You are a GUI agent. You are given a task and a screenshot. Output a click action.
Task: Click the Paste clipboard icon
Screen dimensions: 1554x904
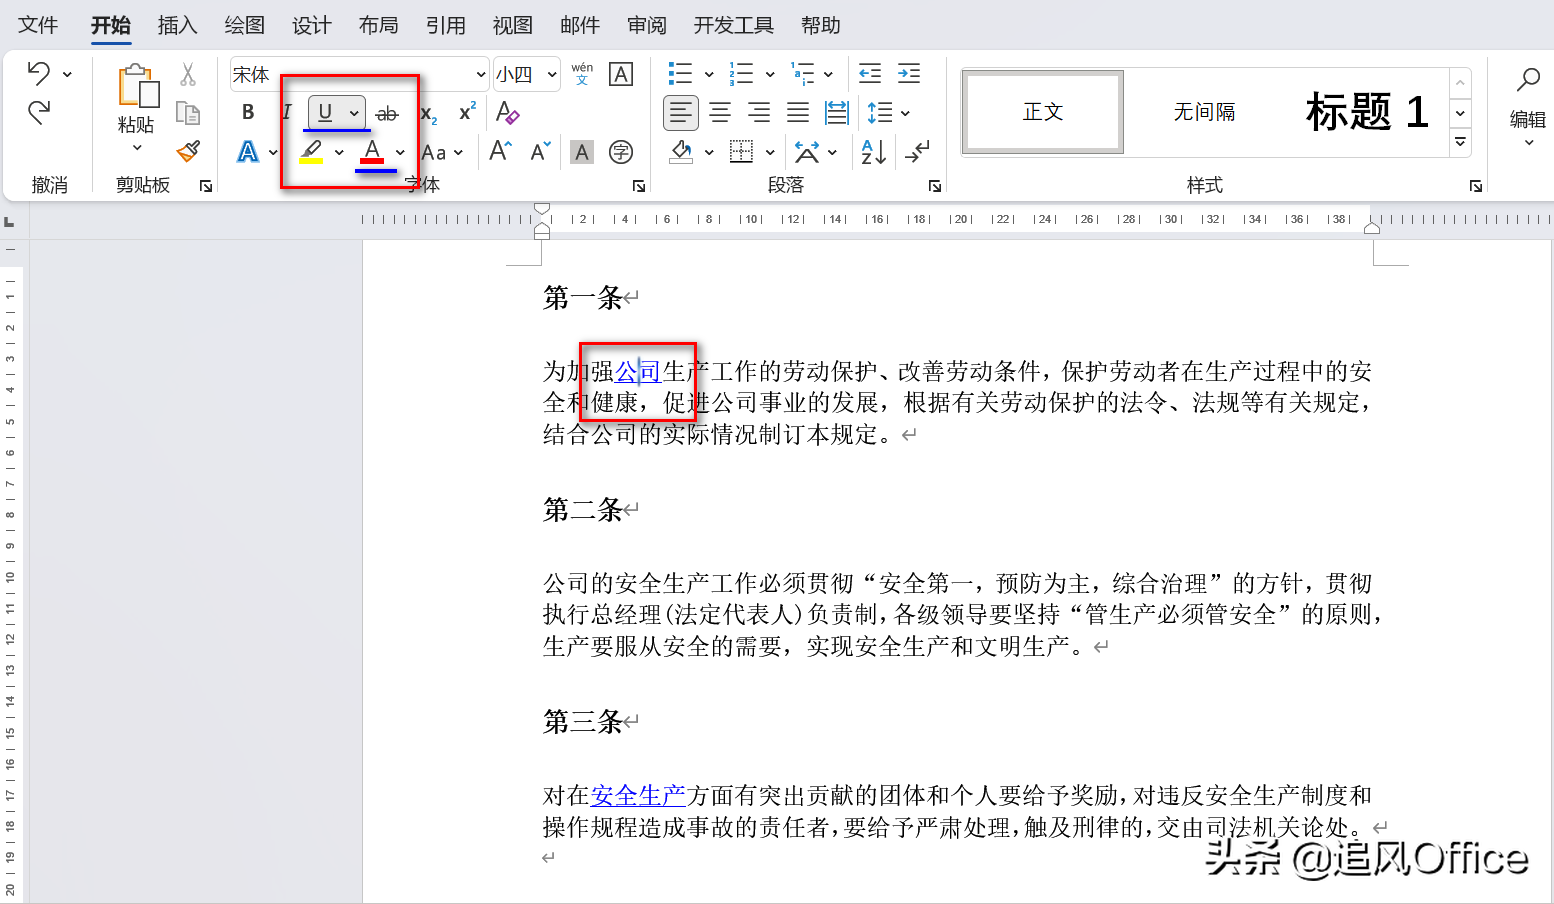coord(137,86)
